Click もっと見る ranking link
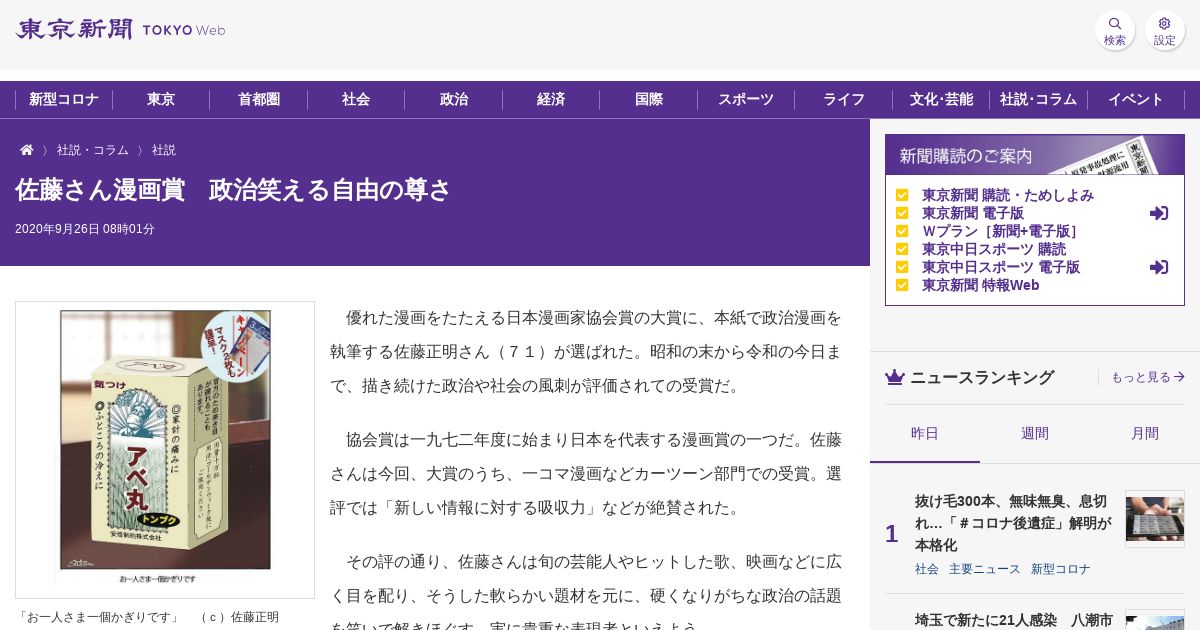This screenshot has height=630, width=1200. point(1148,377)
